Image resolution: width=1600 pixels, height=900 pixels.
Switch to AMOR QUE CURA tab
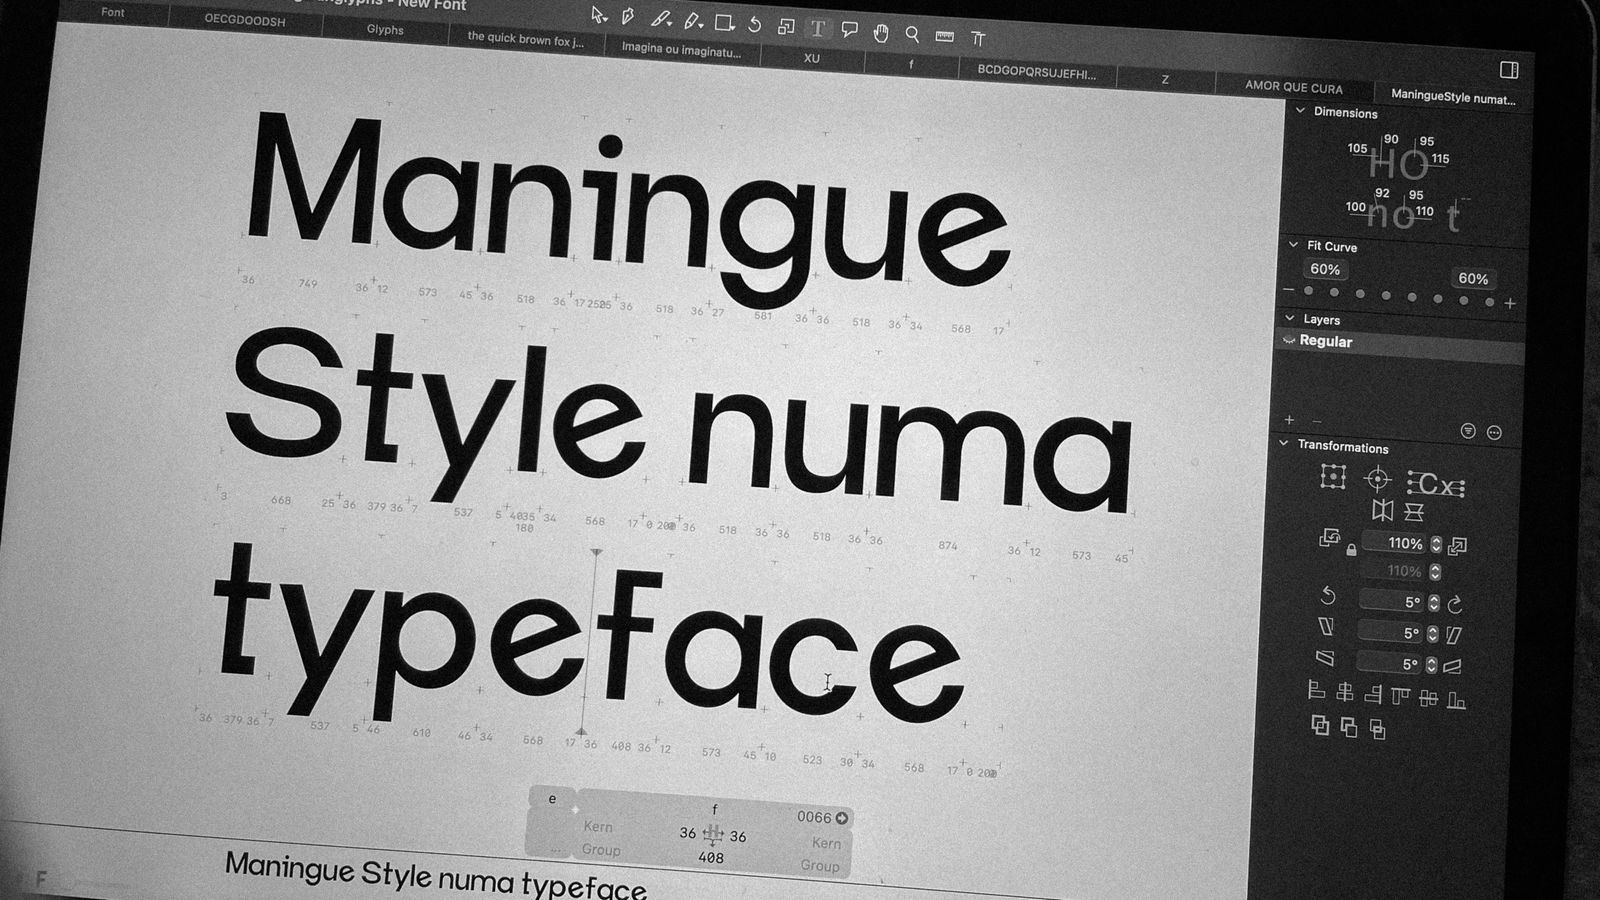point(1294,87)
